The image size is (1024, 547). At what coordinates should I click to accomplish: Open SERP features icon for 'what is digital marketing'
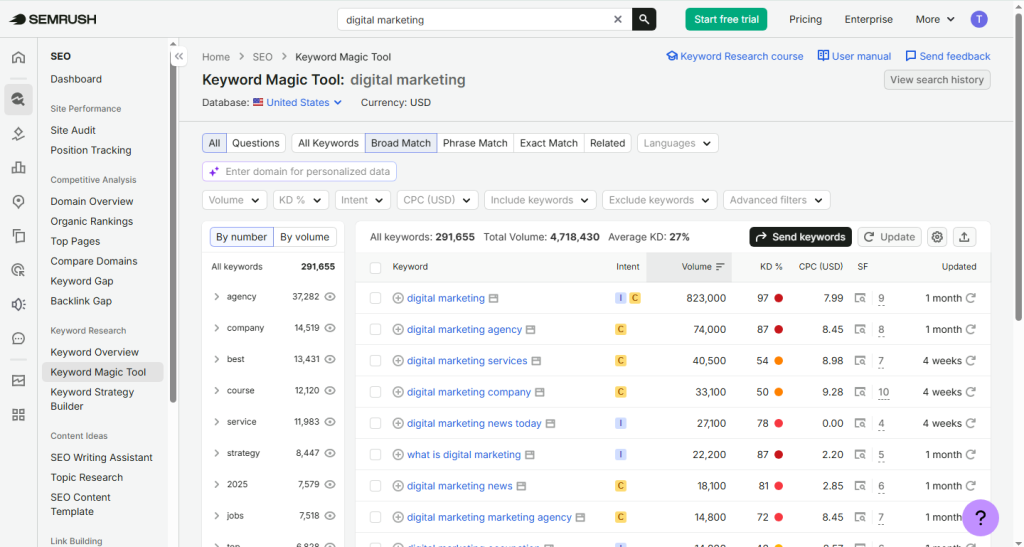point(860,455)
